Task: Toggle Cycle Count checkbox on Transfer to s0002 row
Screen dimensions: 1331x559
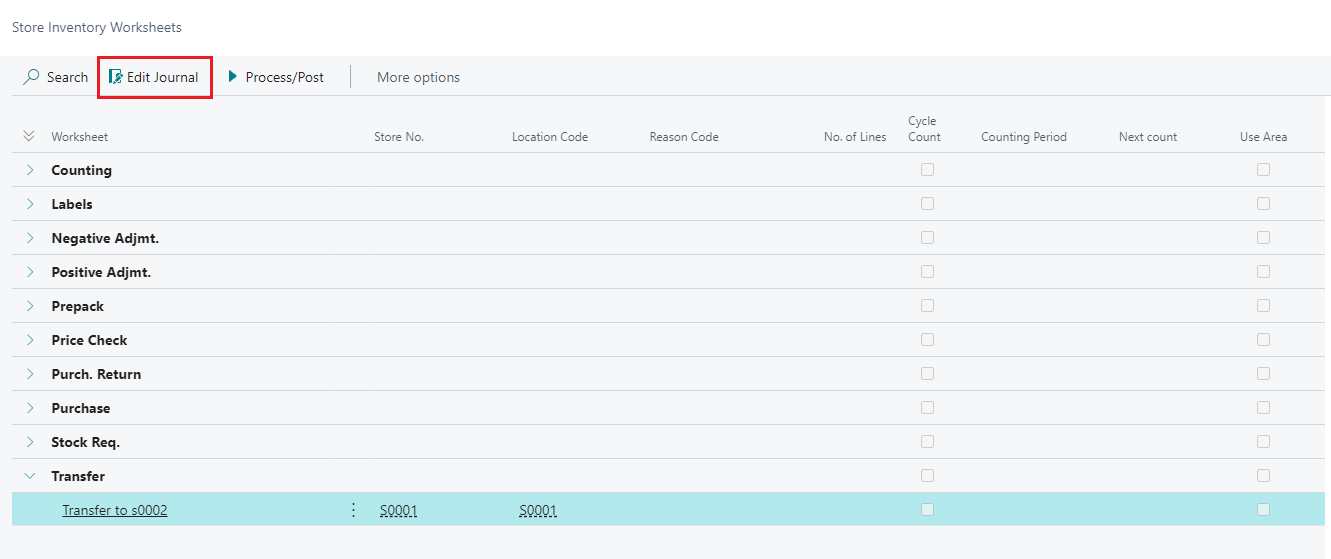Action: coord(927,510)
